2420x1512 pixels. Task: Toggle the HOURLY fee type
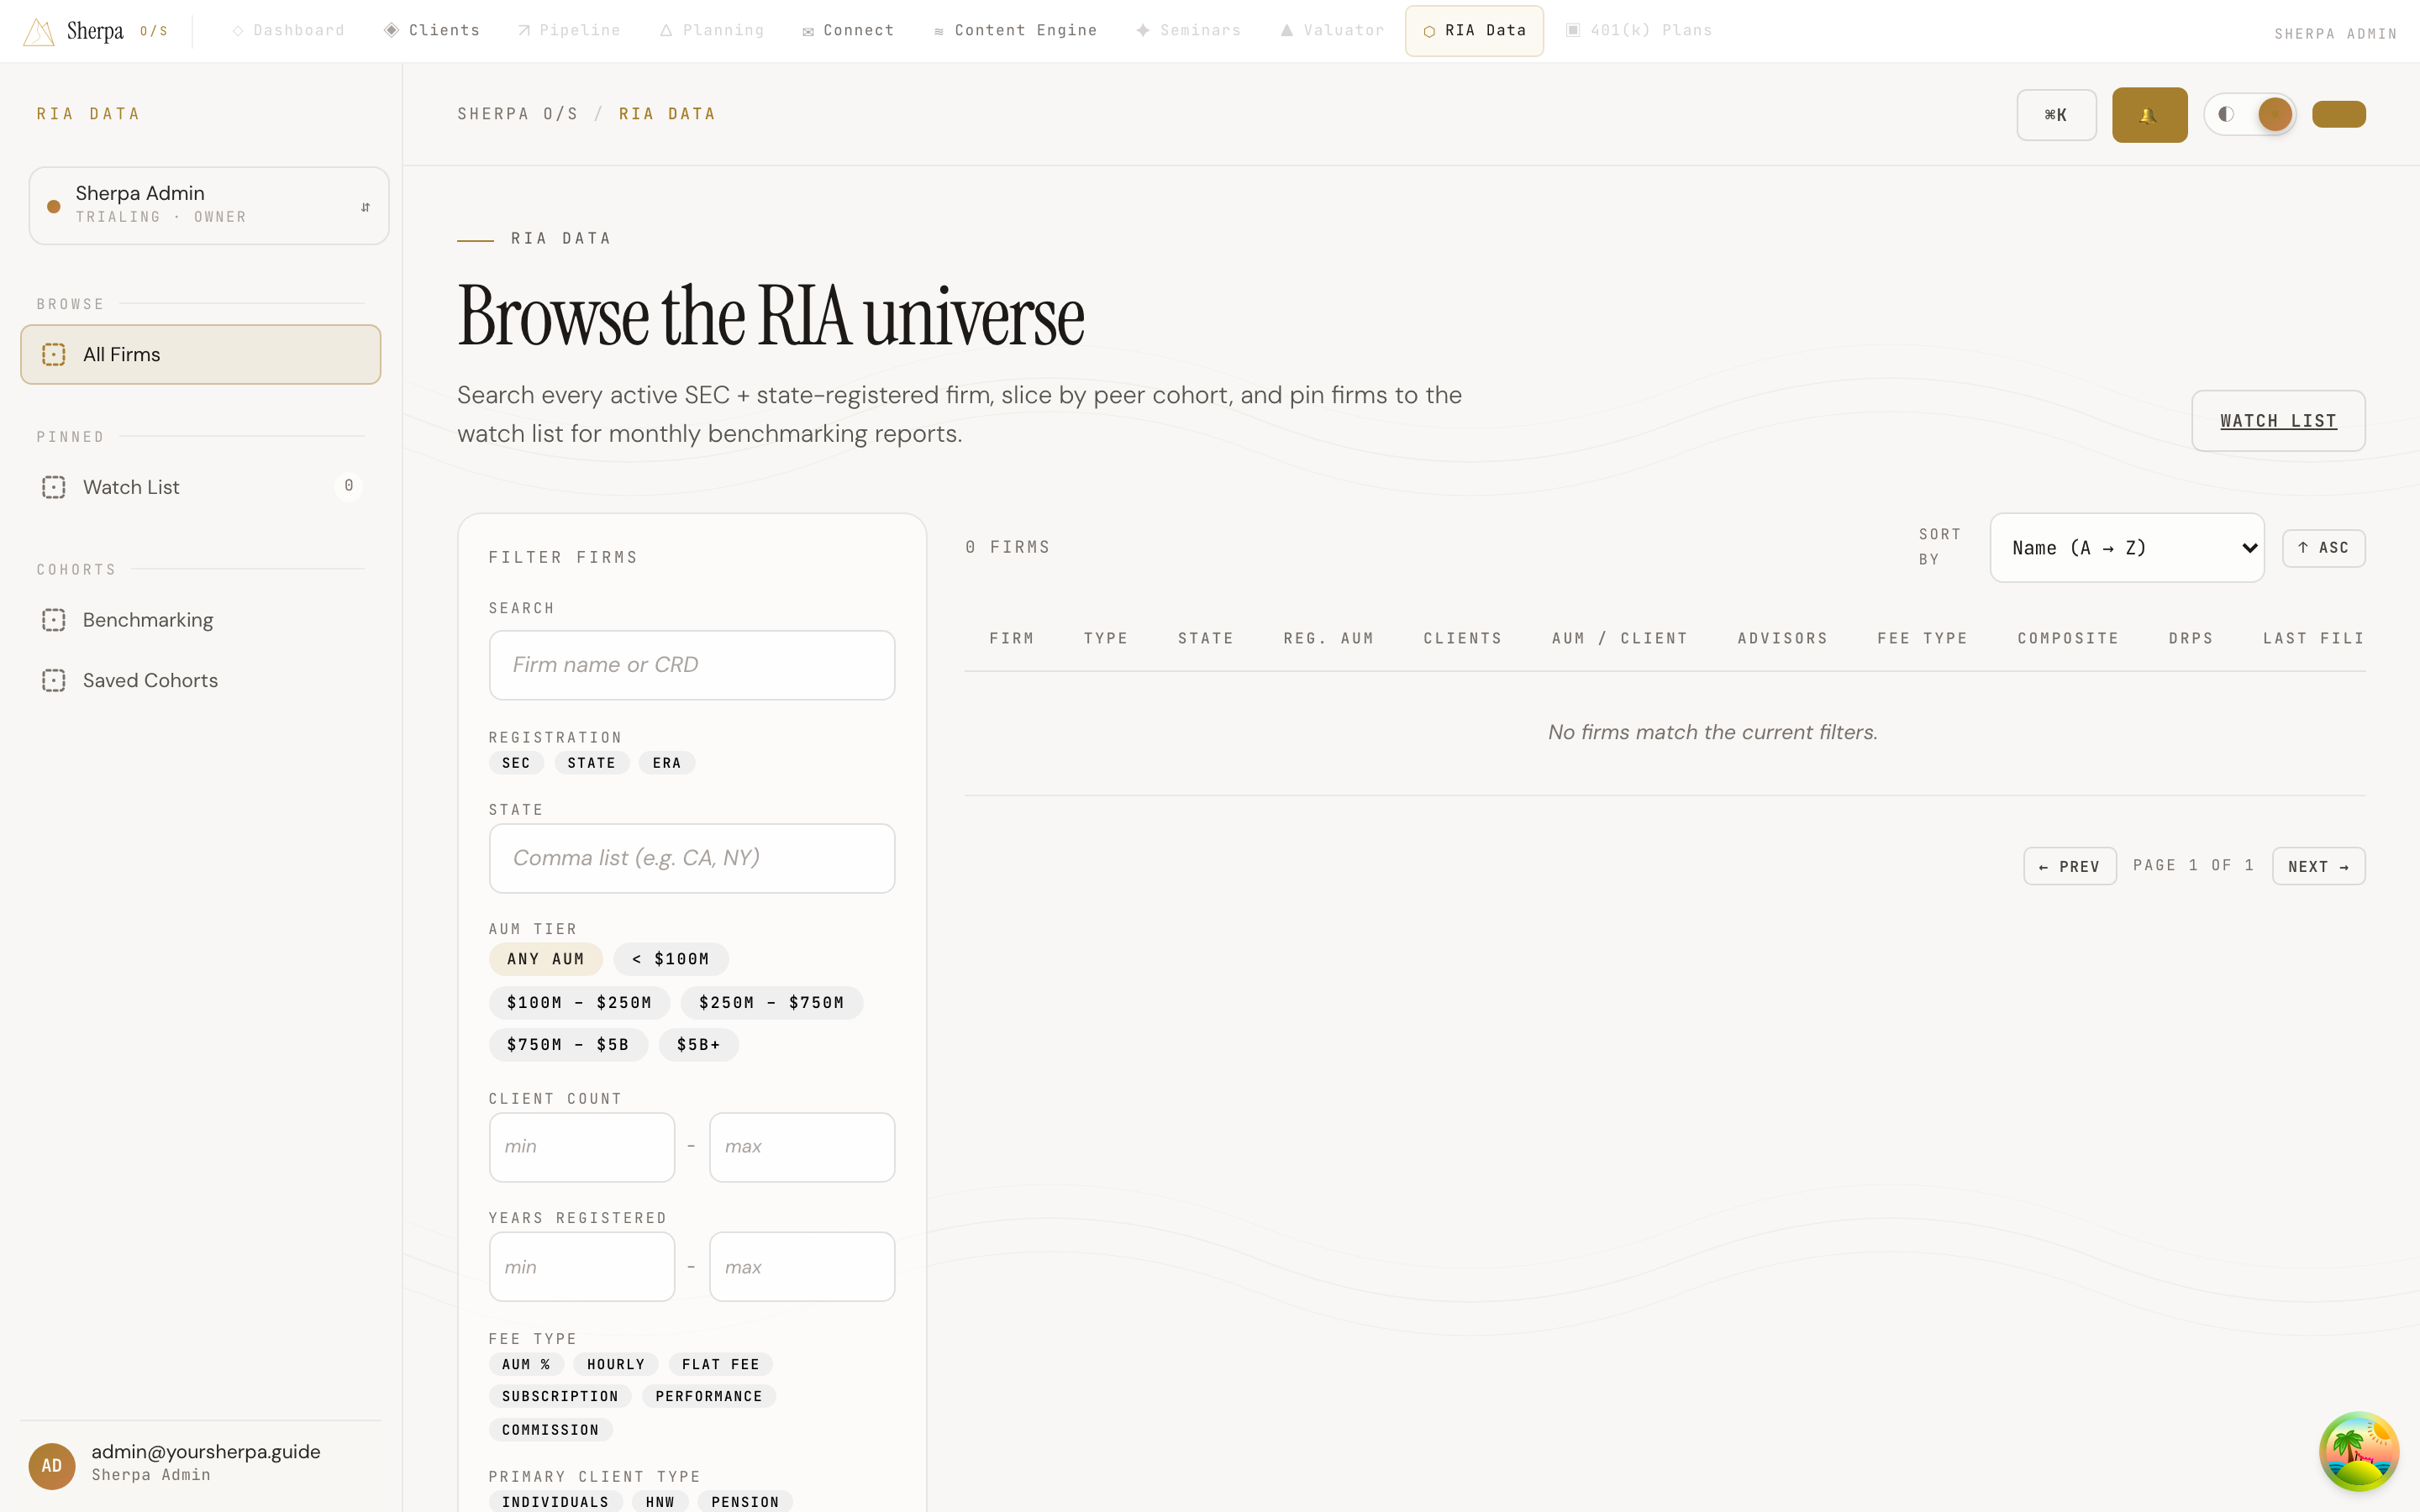[x=616, y=1364]
